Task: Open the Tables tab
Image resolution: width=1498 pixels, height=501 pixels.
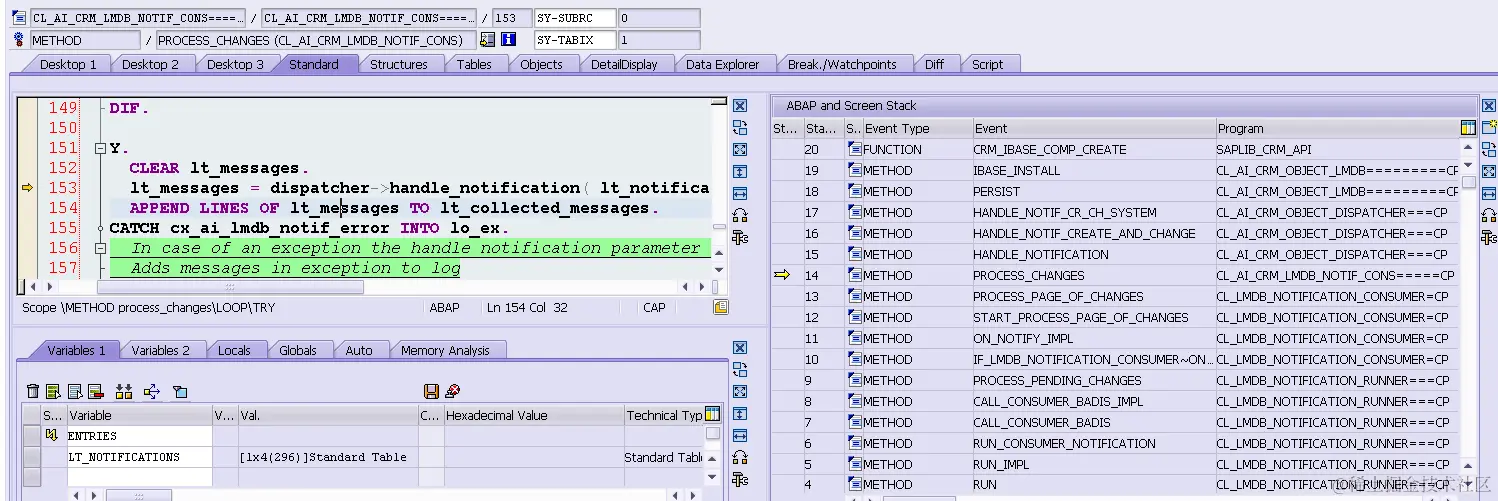Action: click(474, 64)
